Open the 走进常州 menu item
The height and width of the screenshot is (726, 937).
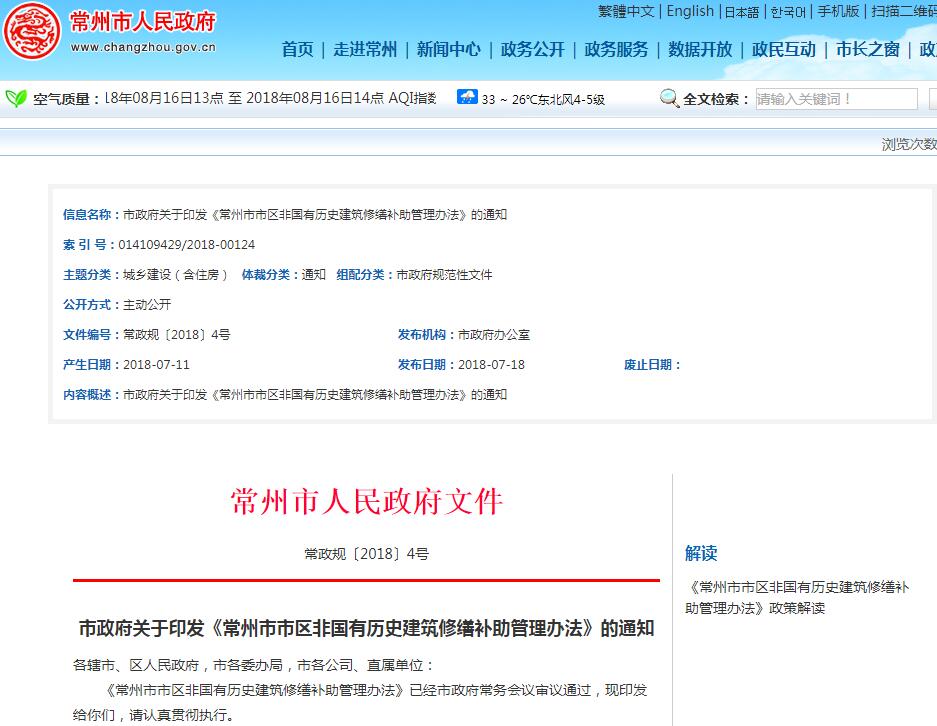(x=365, y=49)
